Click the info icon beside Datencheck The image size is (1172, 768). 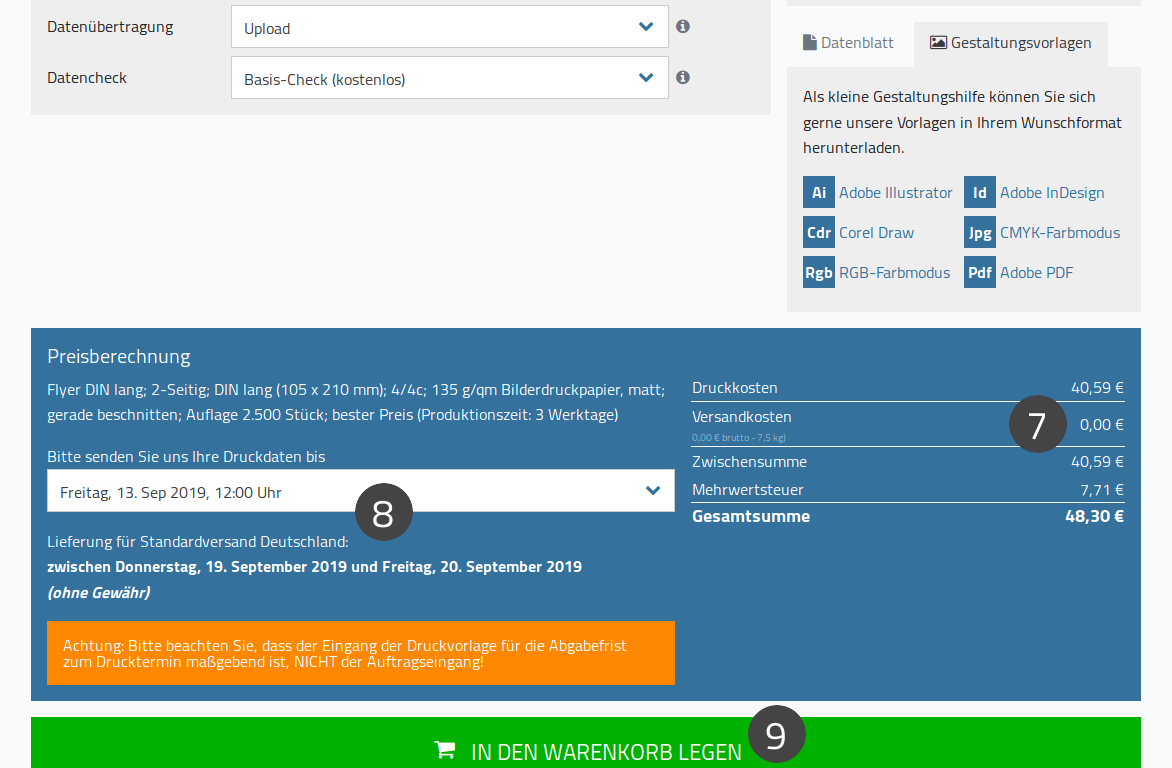pyautogui.click(x=682, y=77)
